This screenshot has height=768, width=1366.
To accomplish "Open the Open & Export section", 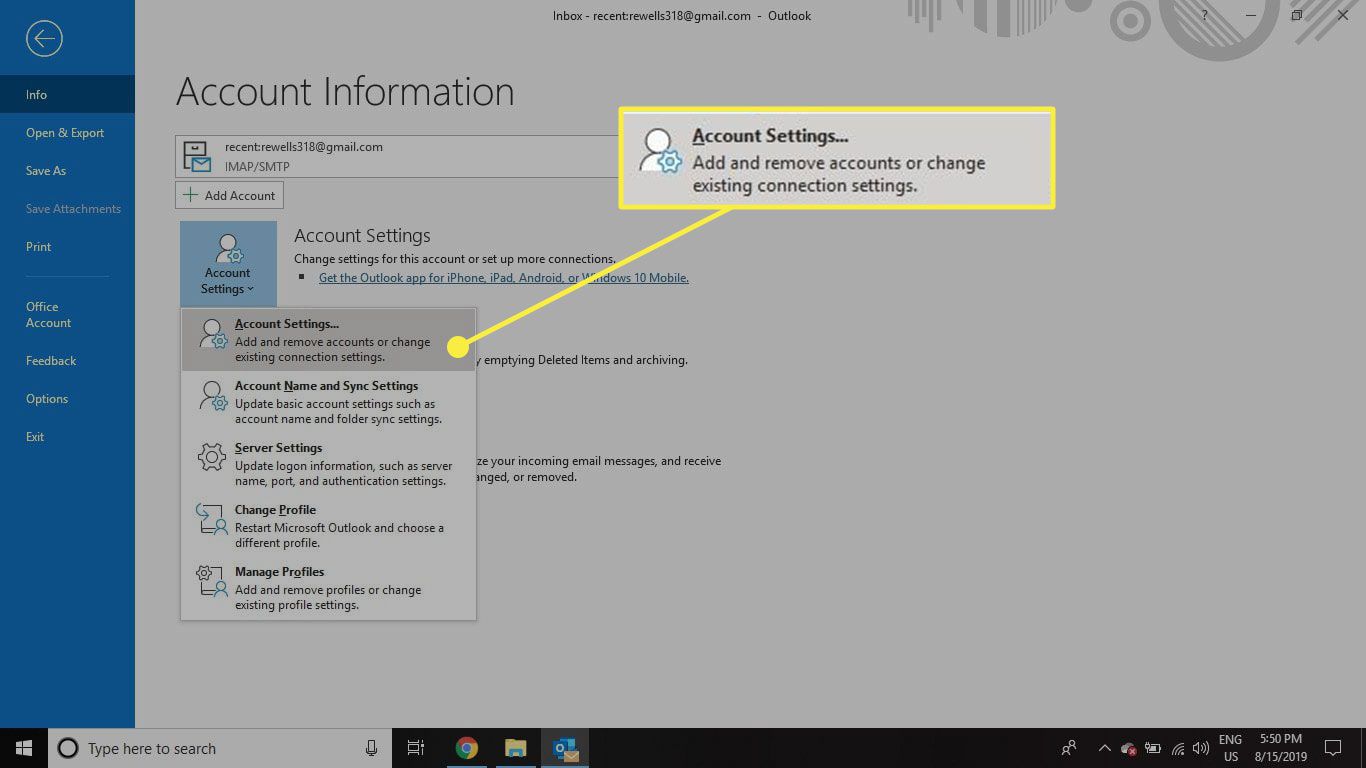I will pyautogui.click(x=67, y=132).
